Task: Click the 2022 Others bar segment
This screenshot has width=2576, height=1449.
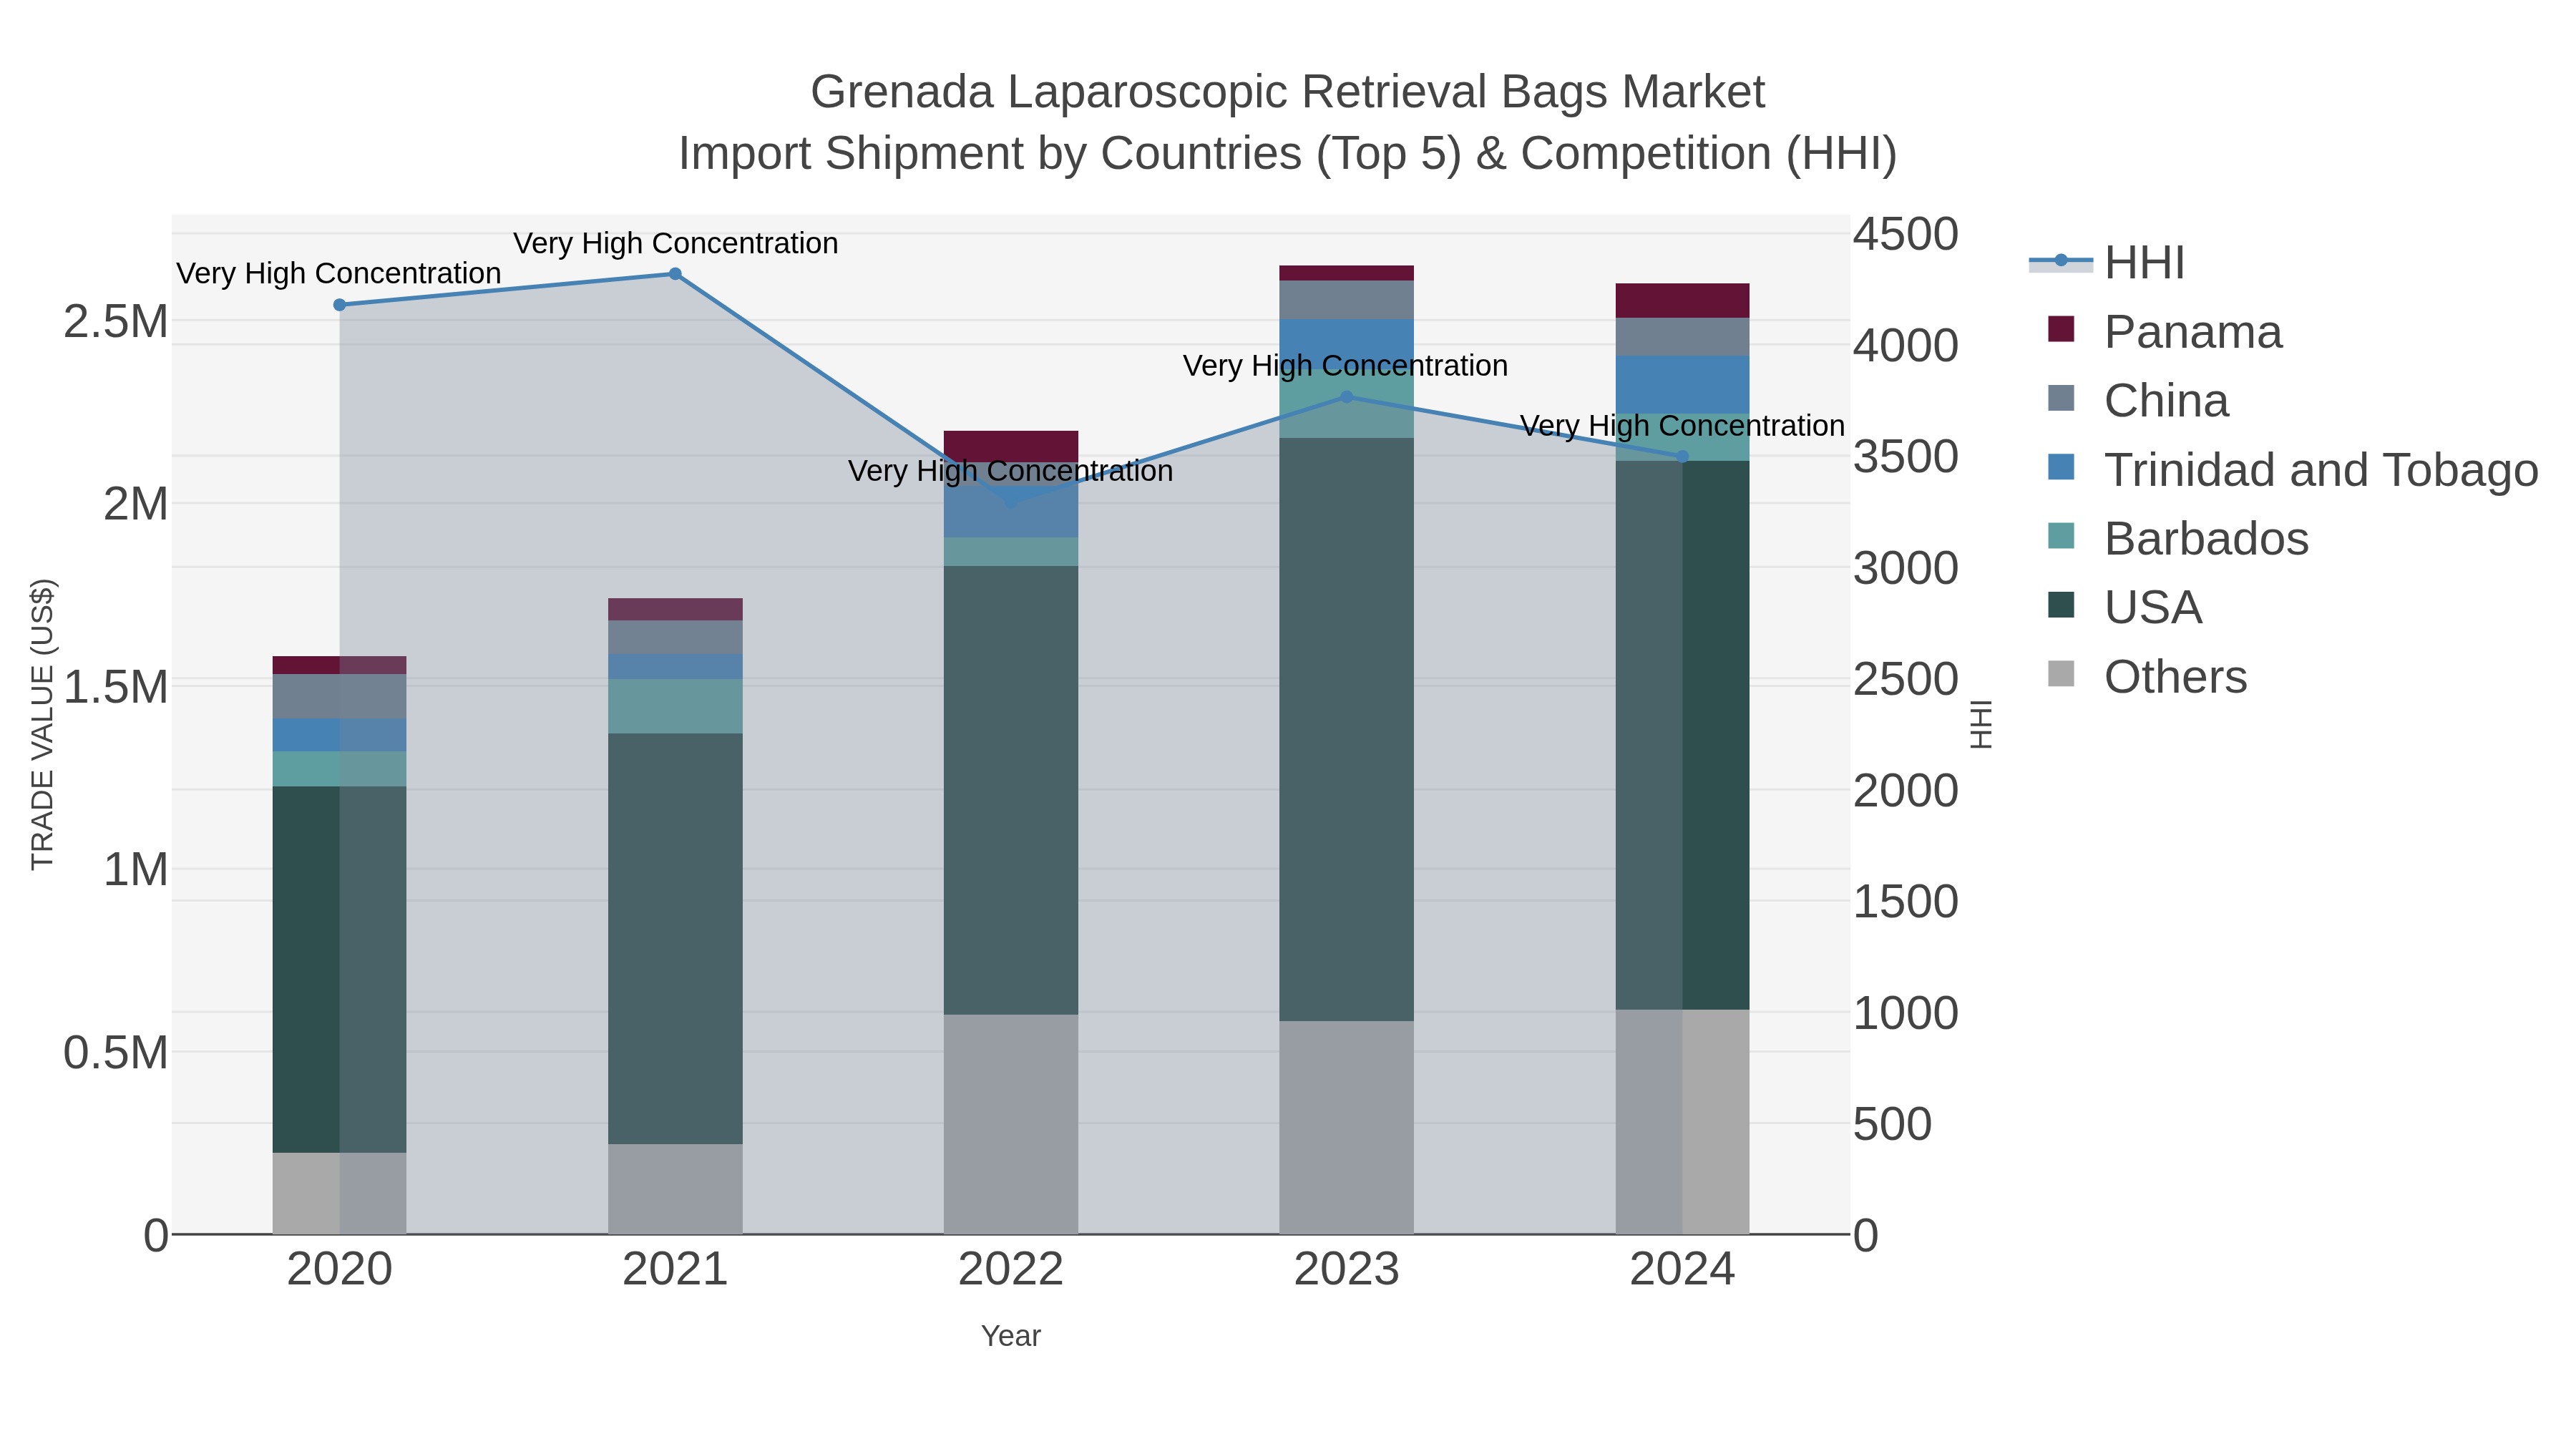Action: 1011,1125
